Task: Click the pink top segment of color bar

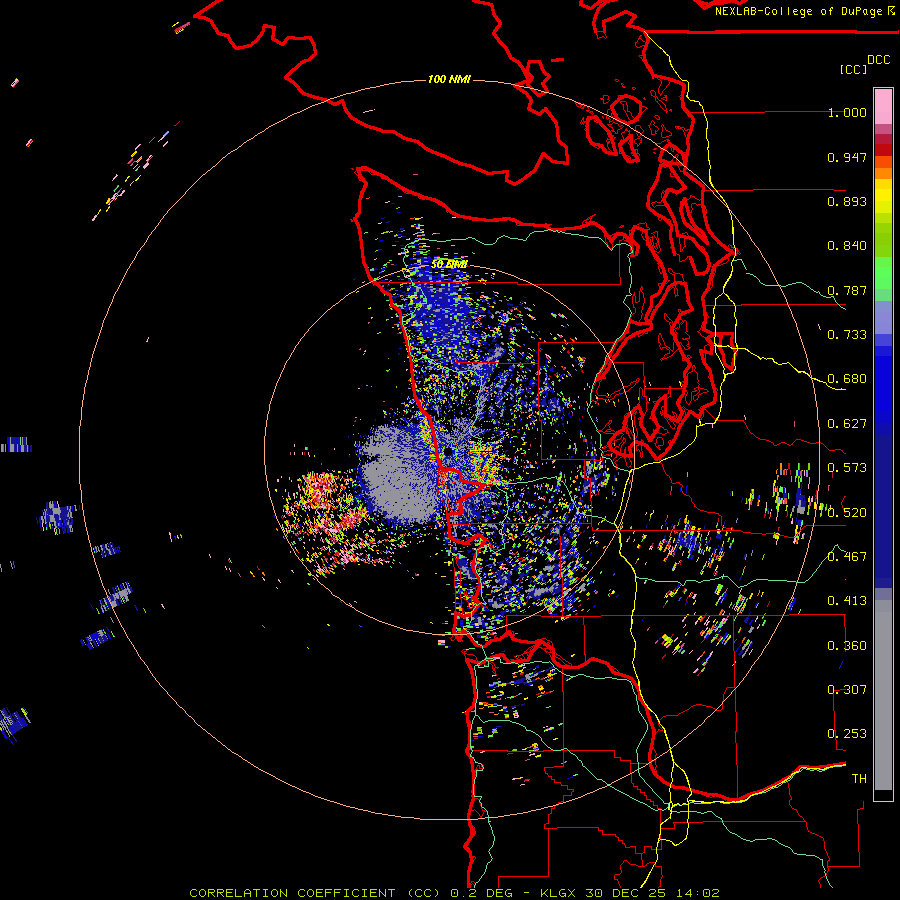Action: (x=883, y=106)
